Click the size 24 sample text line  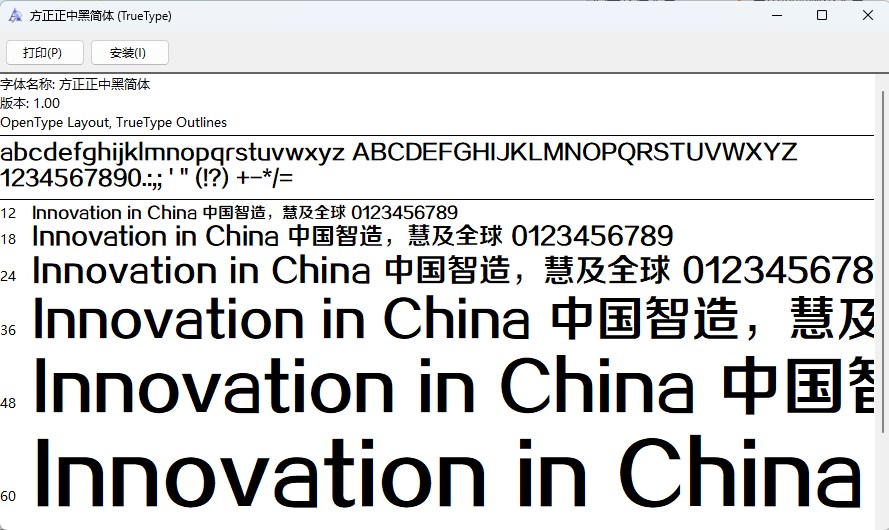[x=453, y=270]
